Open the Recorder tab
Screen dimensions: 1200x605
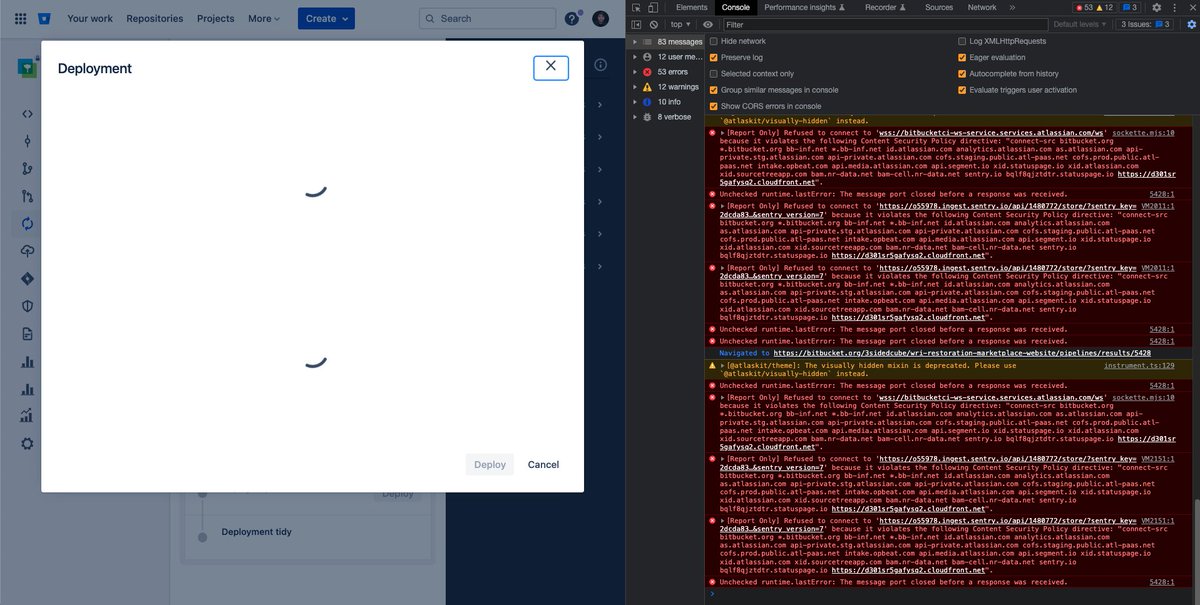click(885, 7)
